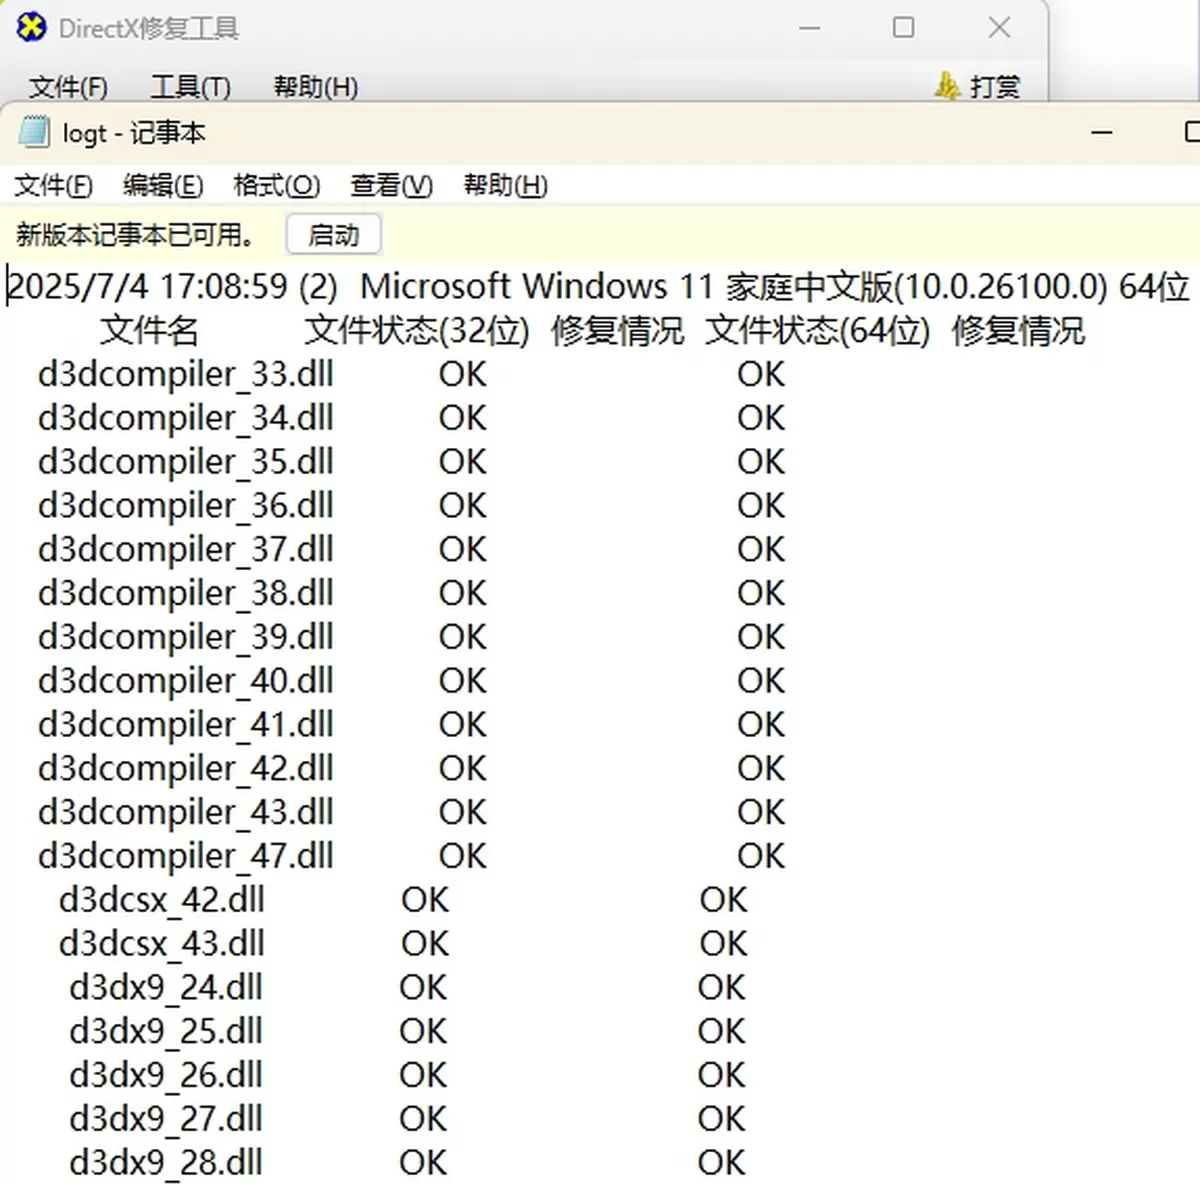Click d3dcompiler_36.dll in the log
The height and width of the screenshot is (1185, 1200).
186,506
